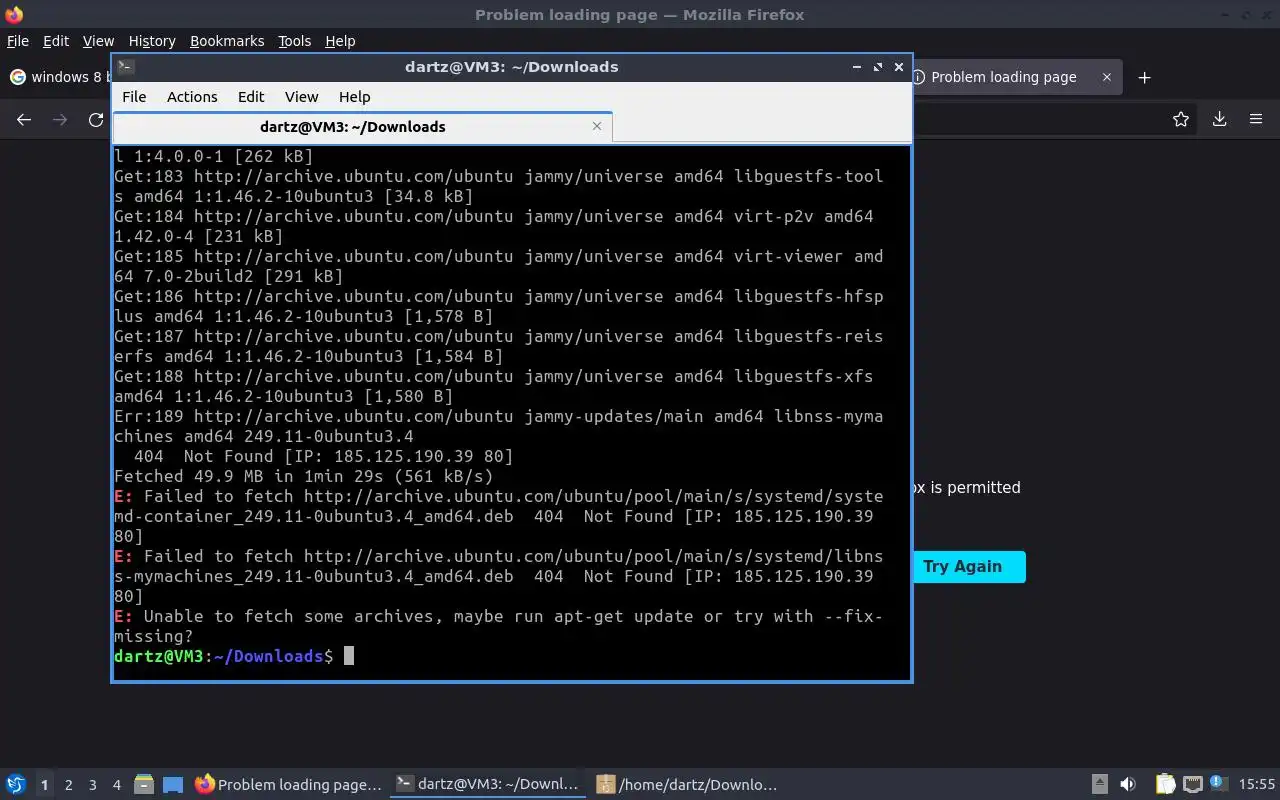Open Firefox History menu

tap(152, 41)
